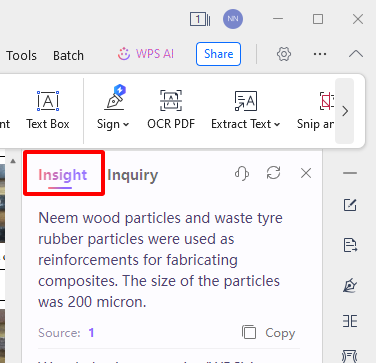Click the refresh icon in AI panel
Viewport: 376px width, 363px height.
273,173
